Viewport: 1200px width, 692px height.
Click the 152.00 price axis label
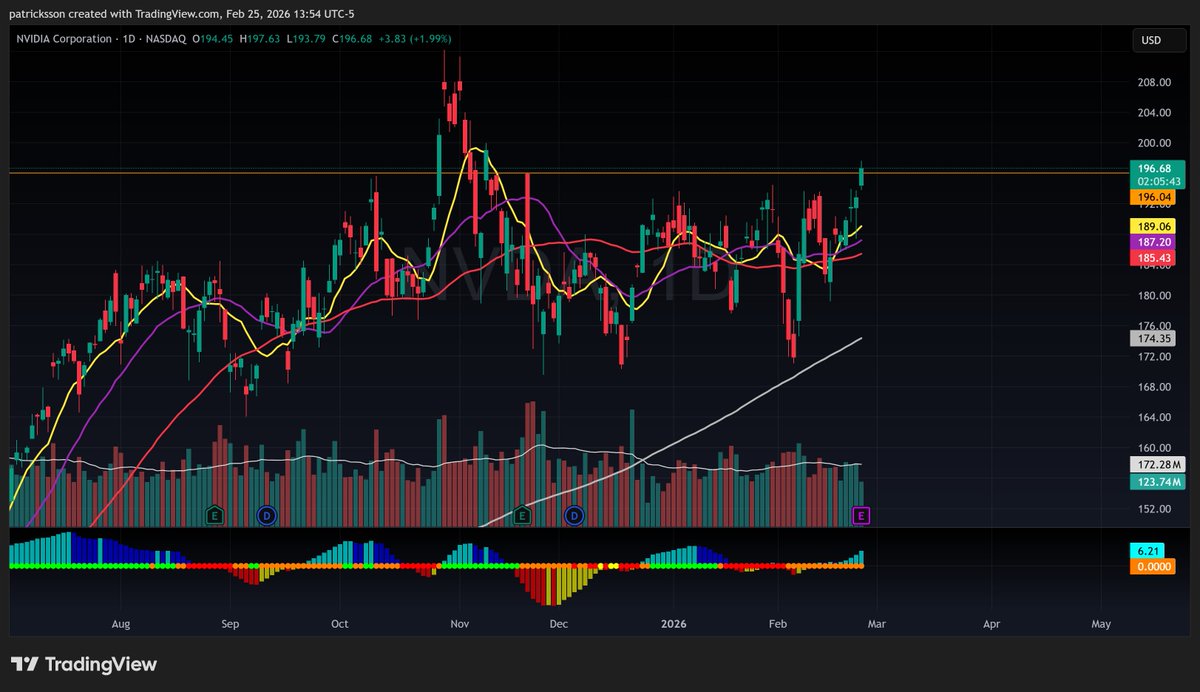coord(1154,509)
